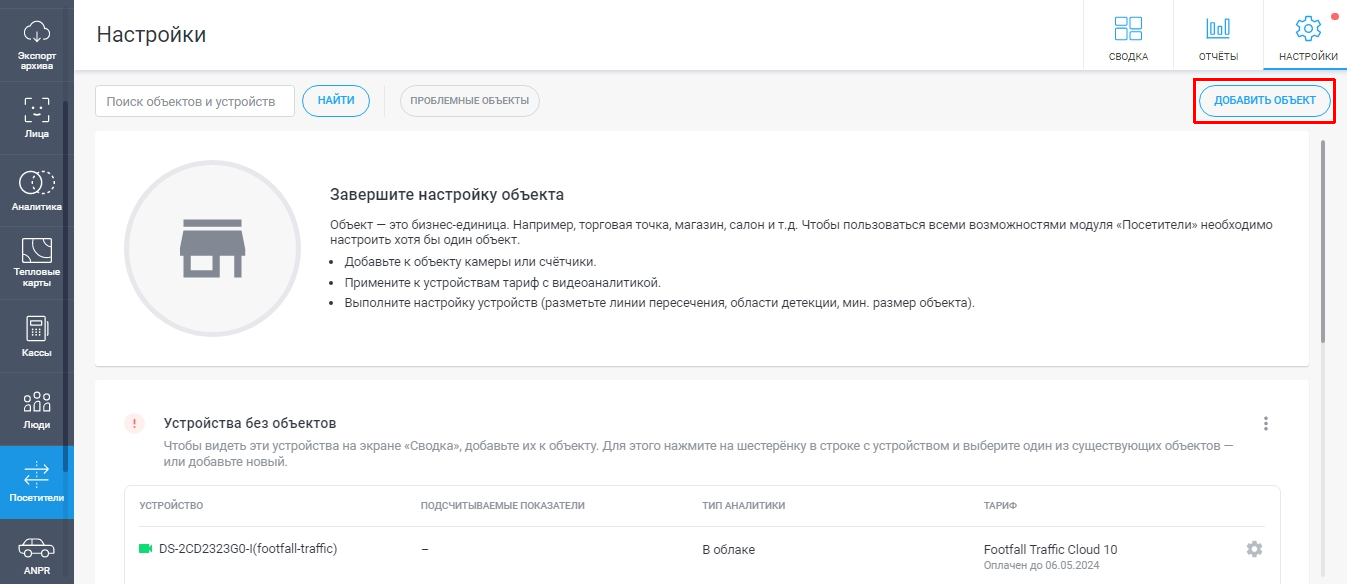Open the ANPR car module

point(36,553)
